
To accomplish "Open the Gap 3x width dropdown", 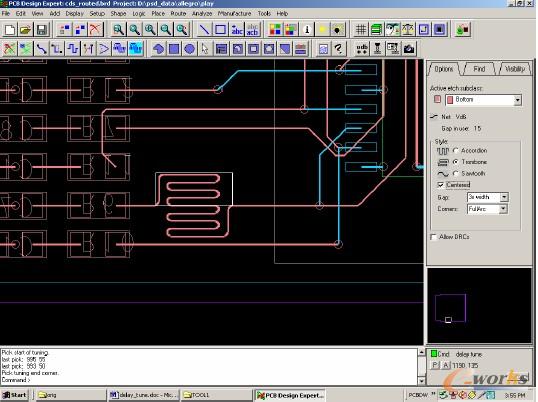I will tap(504, 197).
